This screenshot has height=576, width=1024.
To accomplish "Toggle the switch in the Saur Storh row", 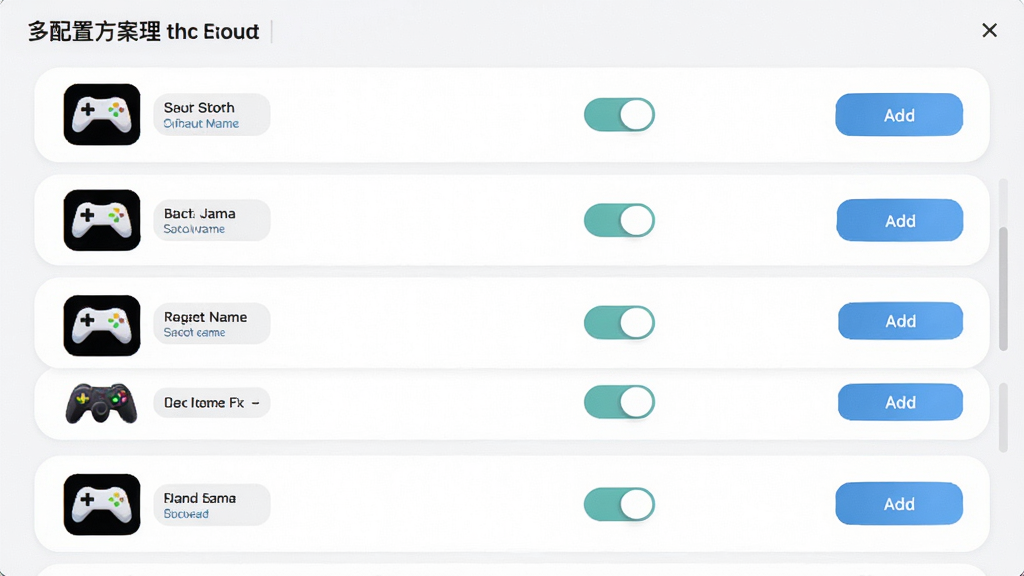I will (x=619, y=115).
